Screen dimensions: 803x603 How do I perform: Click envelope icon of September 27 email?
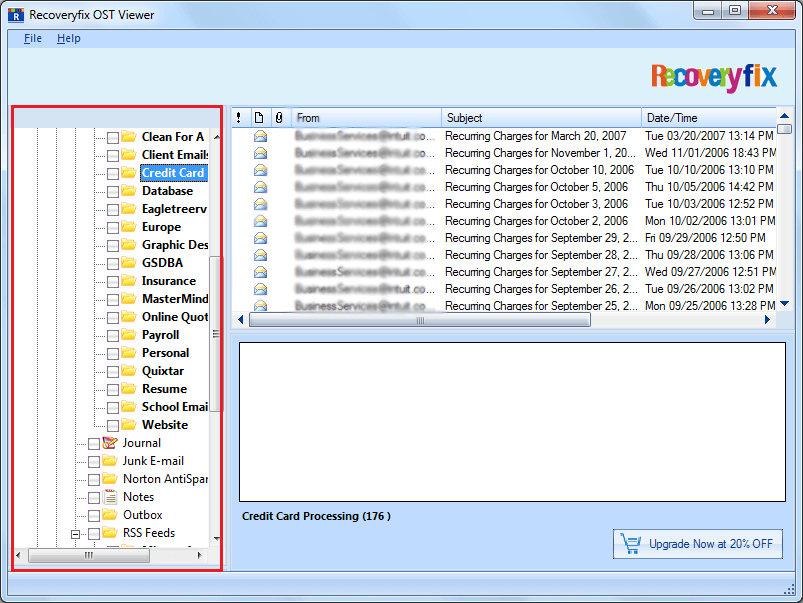tap(261, 272)
